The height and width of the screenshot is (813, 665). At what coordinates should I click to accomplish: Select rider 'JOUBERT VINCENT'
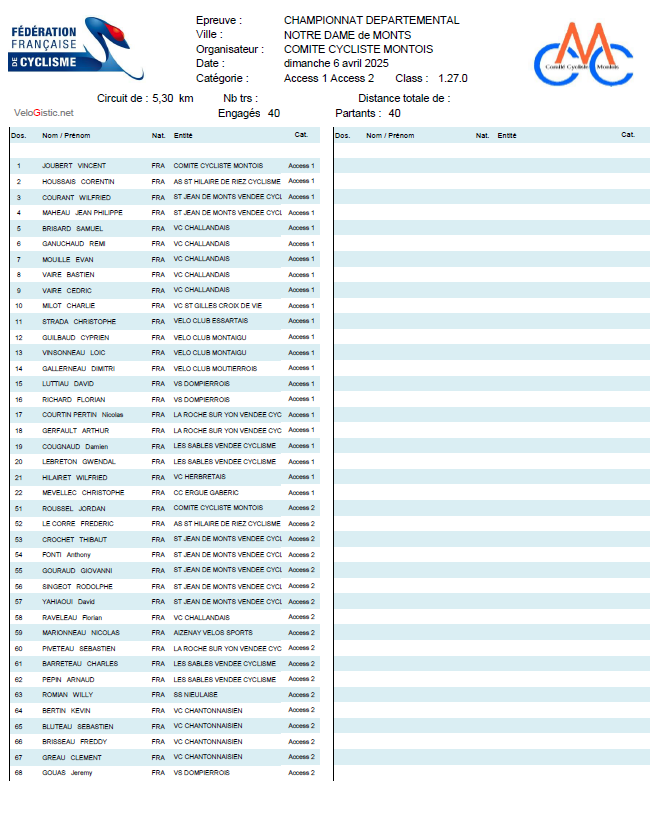[74, 166]
